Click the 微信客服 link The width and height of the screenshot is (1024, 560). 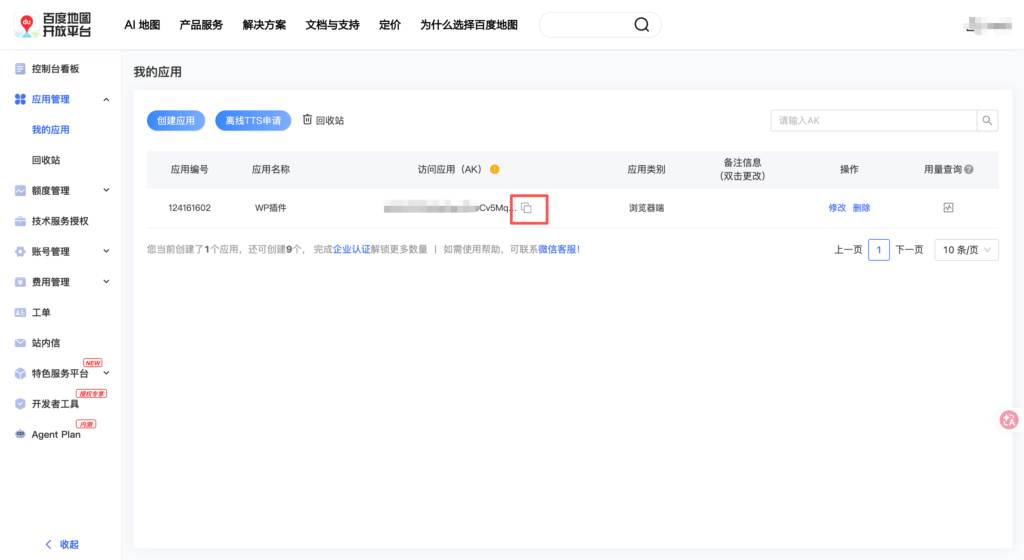point(559,249)
